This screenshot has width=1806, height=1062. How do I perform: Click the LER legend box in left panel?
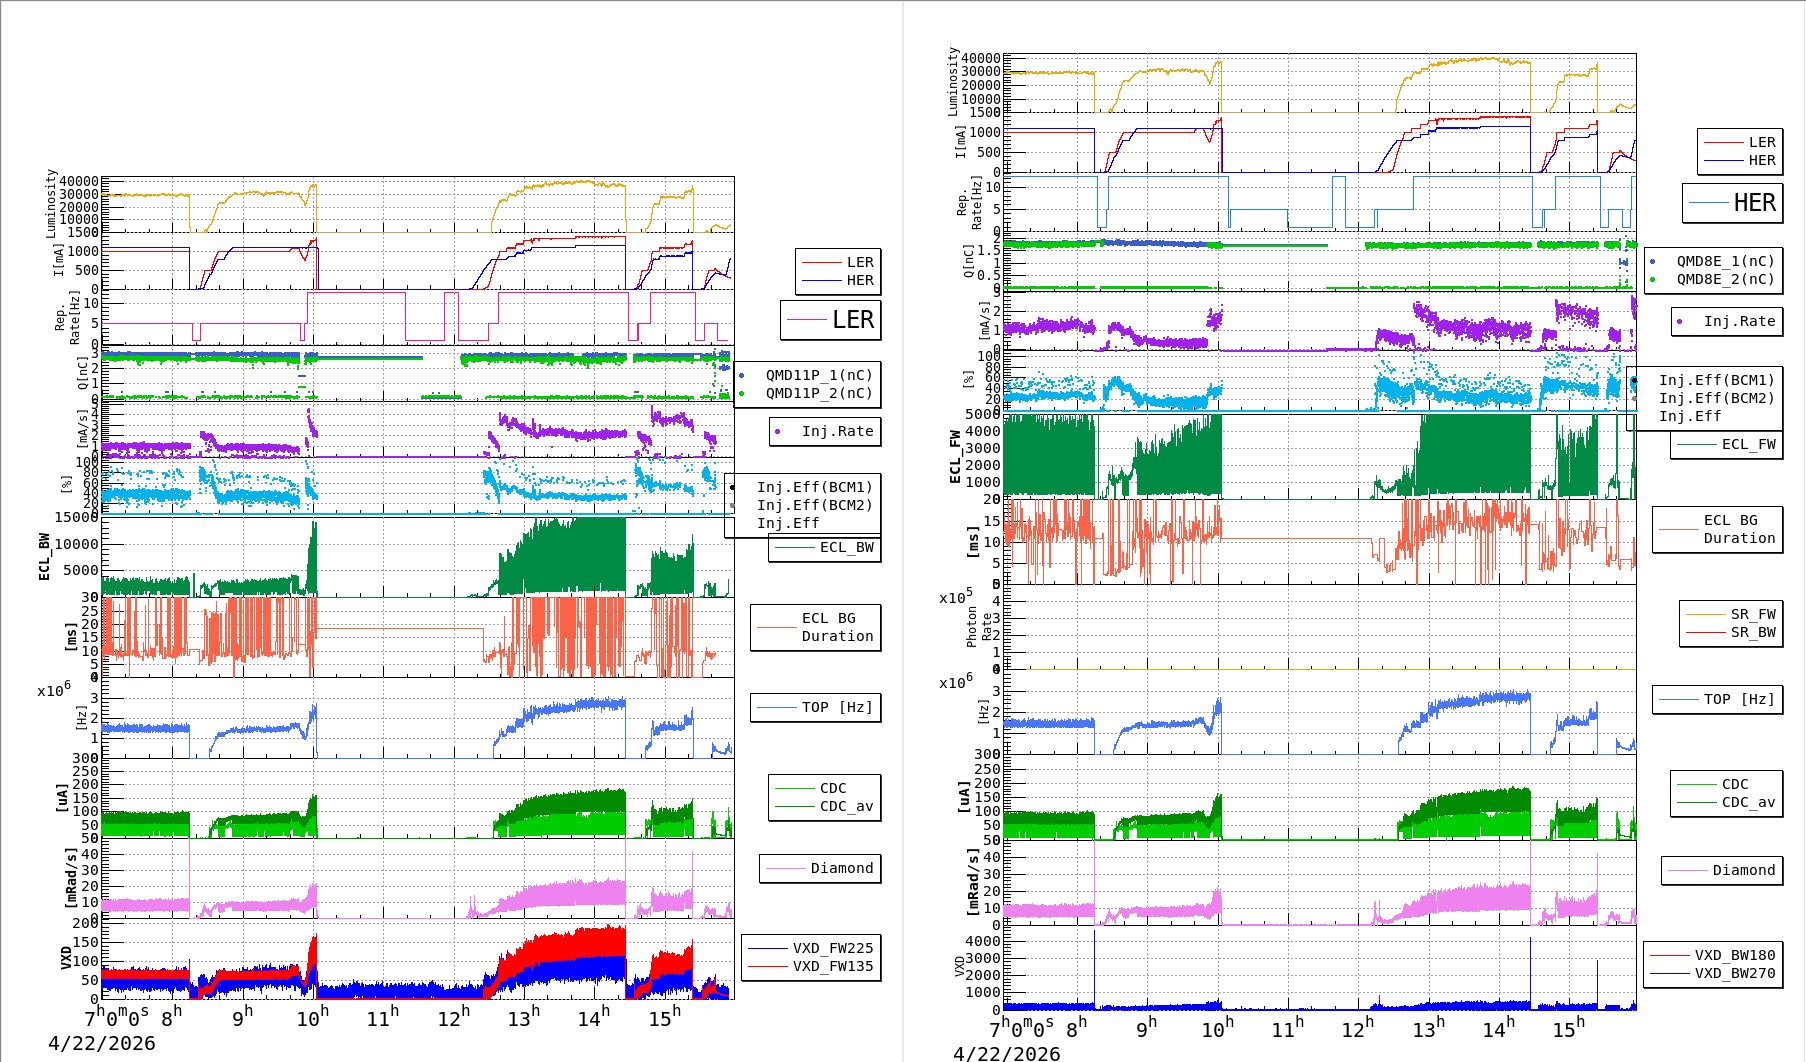coord(831,320)
